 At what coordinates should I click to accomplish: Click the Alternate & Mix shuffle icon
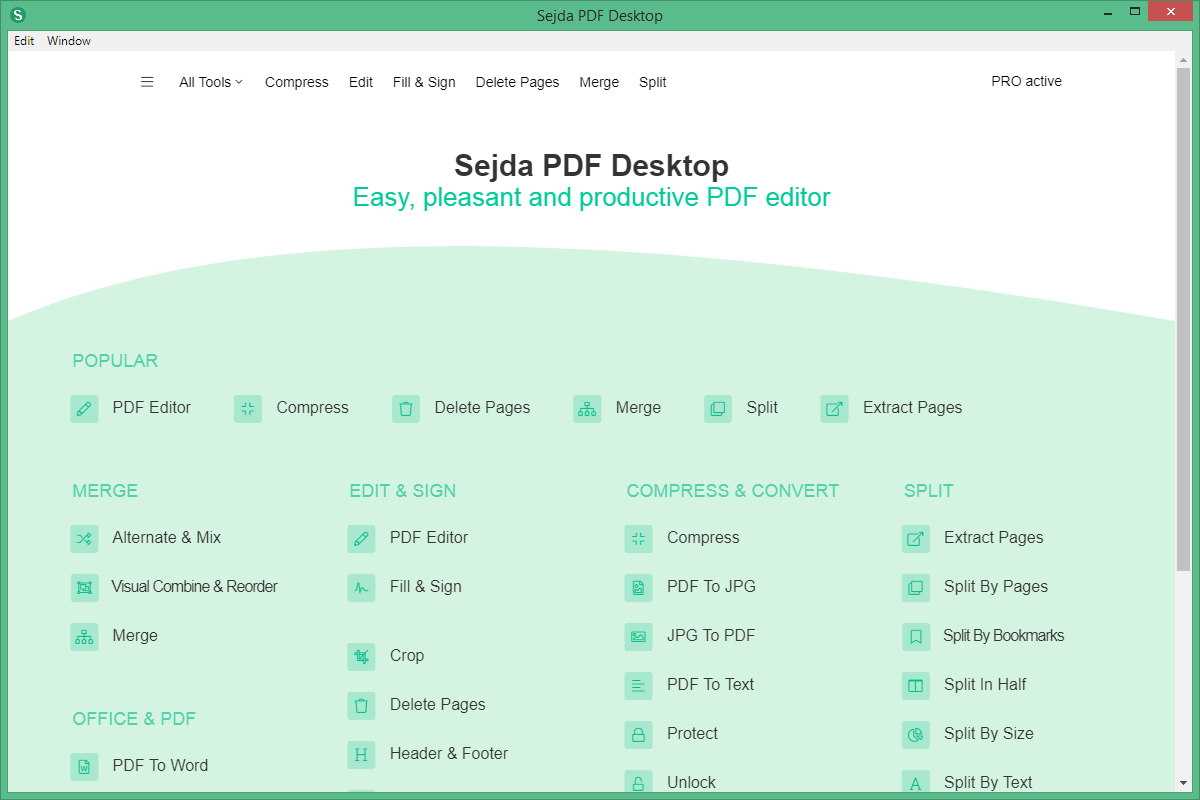[84, 538]
